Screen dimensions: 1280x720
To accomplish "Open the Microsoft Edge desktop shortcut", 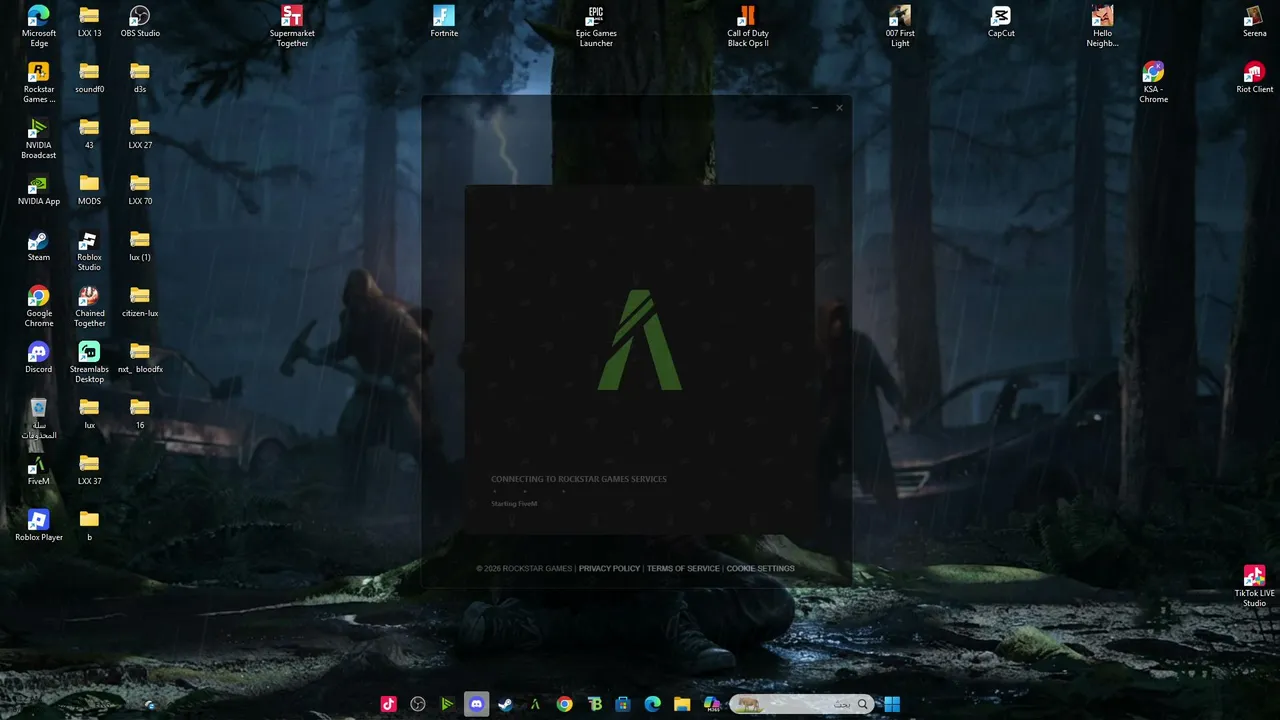I will click(x=39, y=26).
